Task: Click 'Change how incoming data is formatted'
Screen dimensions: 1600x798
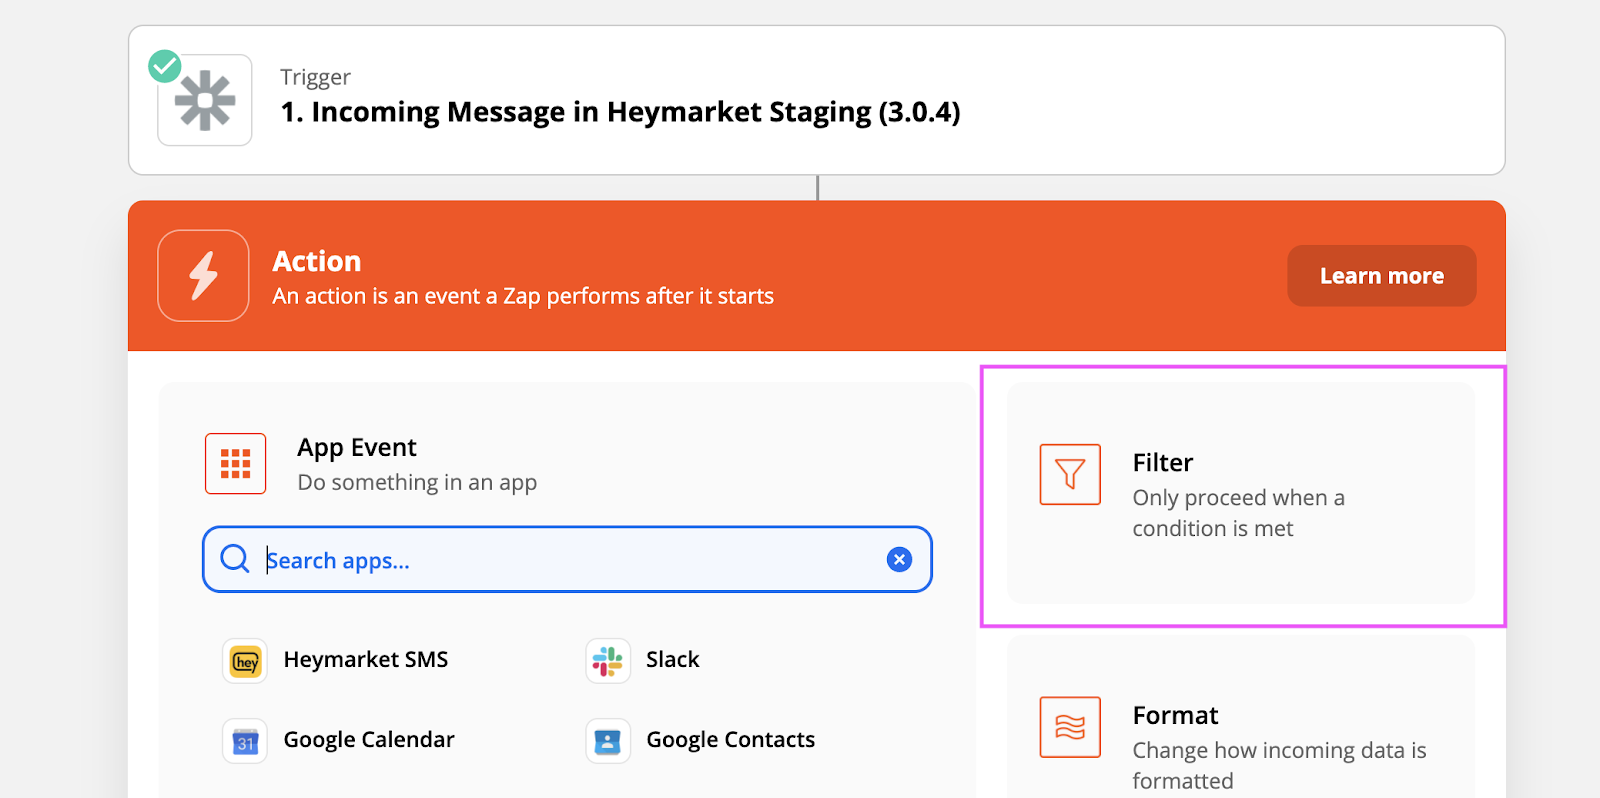Action: tap(1280, 765)
